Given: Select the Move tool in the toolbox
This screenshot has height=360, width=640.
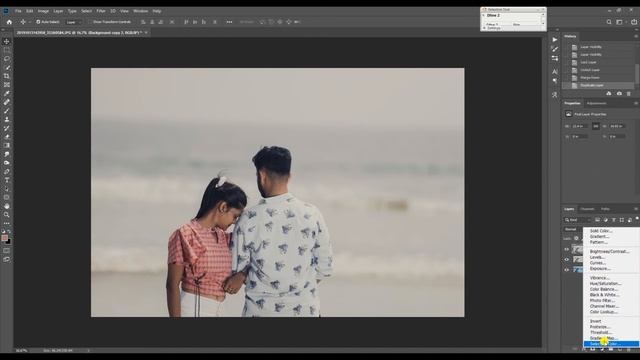Looking at the screenshot, I should [x=7, y=41].
